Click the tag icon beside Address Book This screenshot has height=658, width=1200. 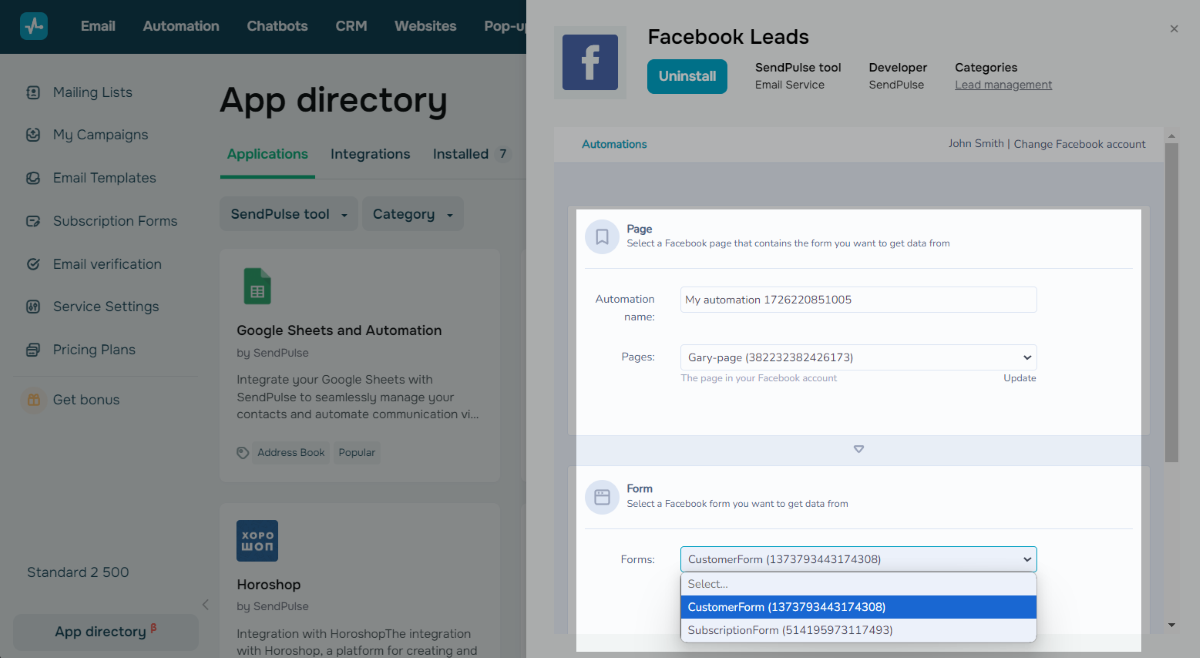(243, 453)
